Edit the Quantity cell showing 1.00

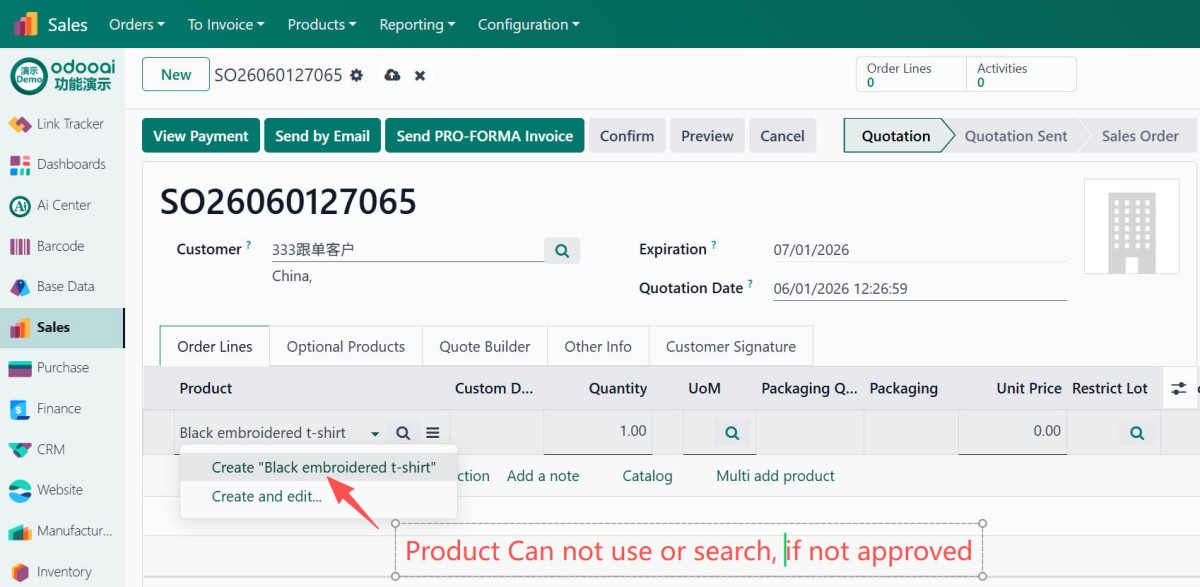click(x=598, y=432)
